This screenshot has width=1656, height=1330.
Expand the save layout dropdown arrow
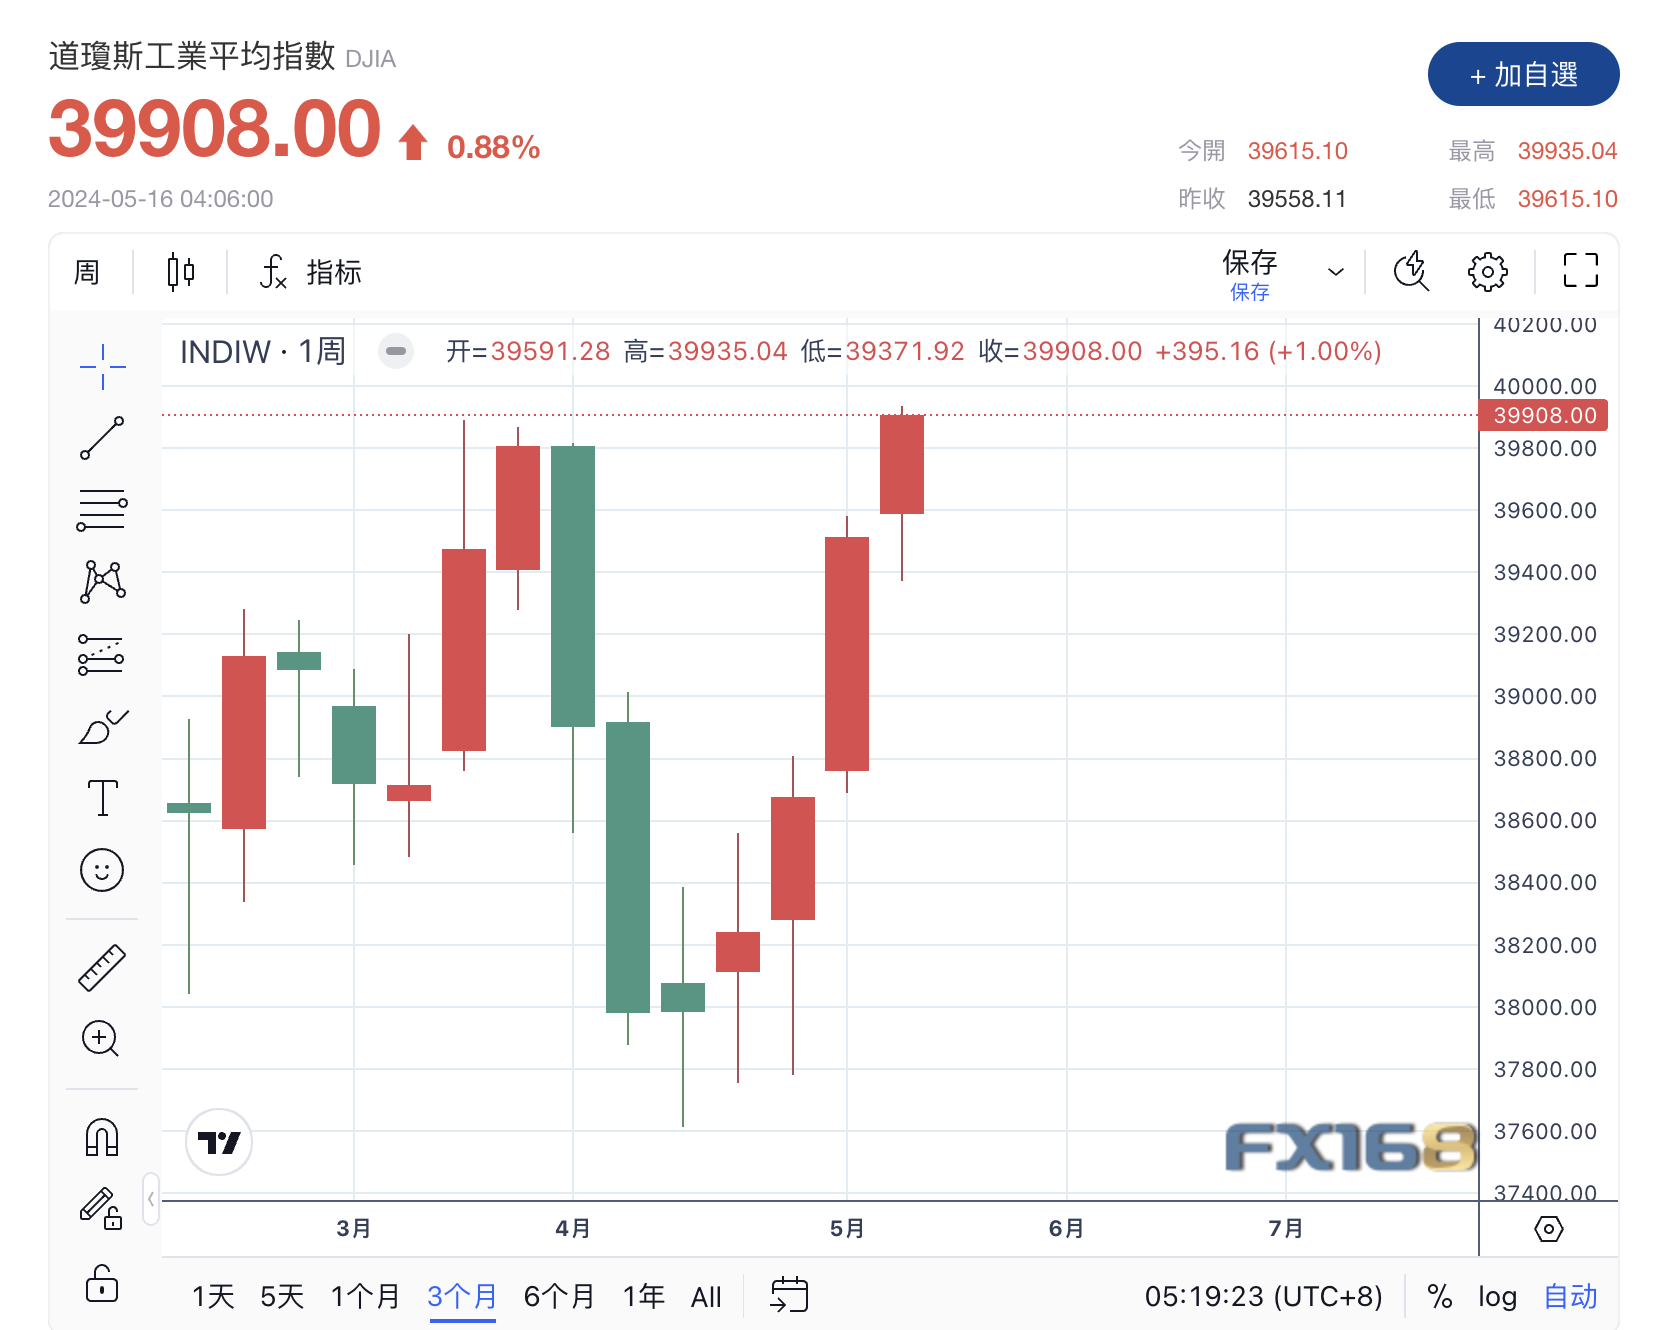tap(1335, 272)
